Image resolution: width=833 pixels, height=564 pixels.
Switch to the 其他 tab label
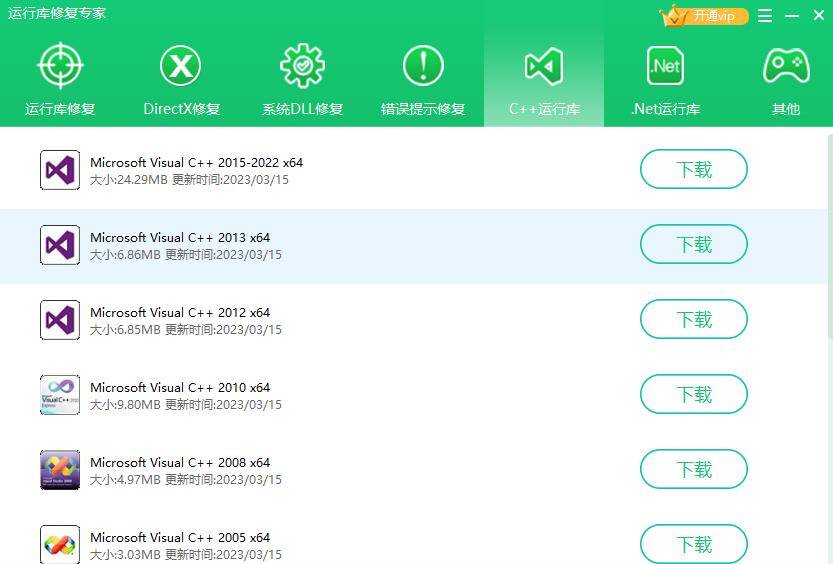click(x=786, y=109)
